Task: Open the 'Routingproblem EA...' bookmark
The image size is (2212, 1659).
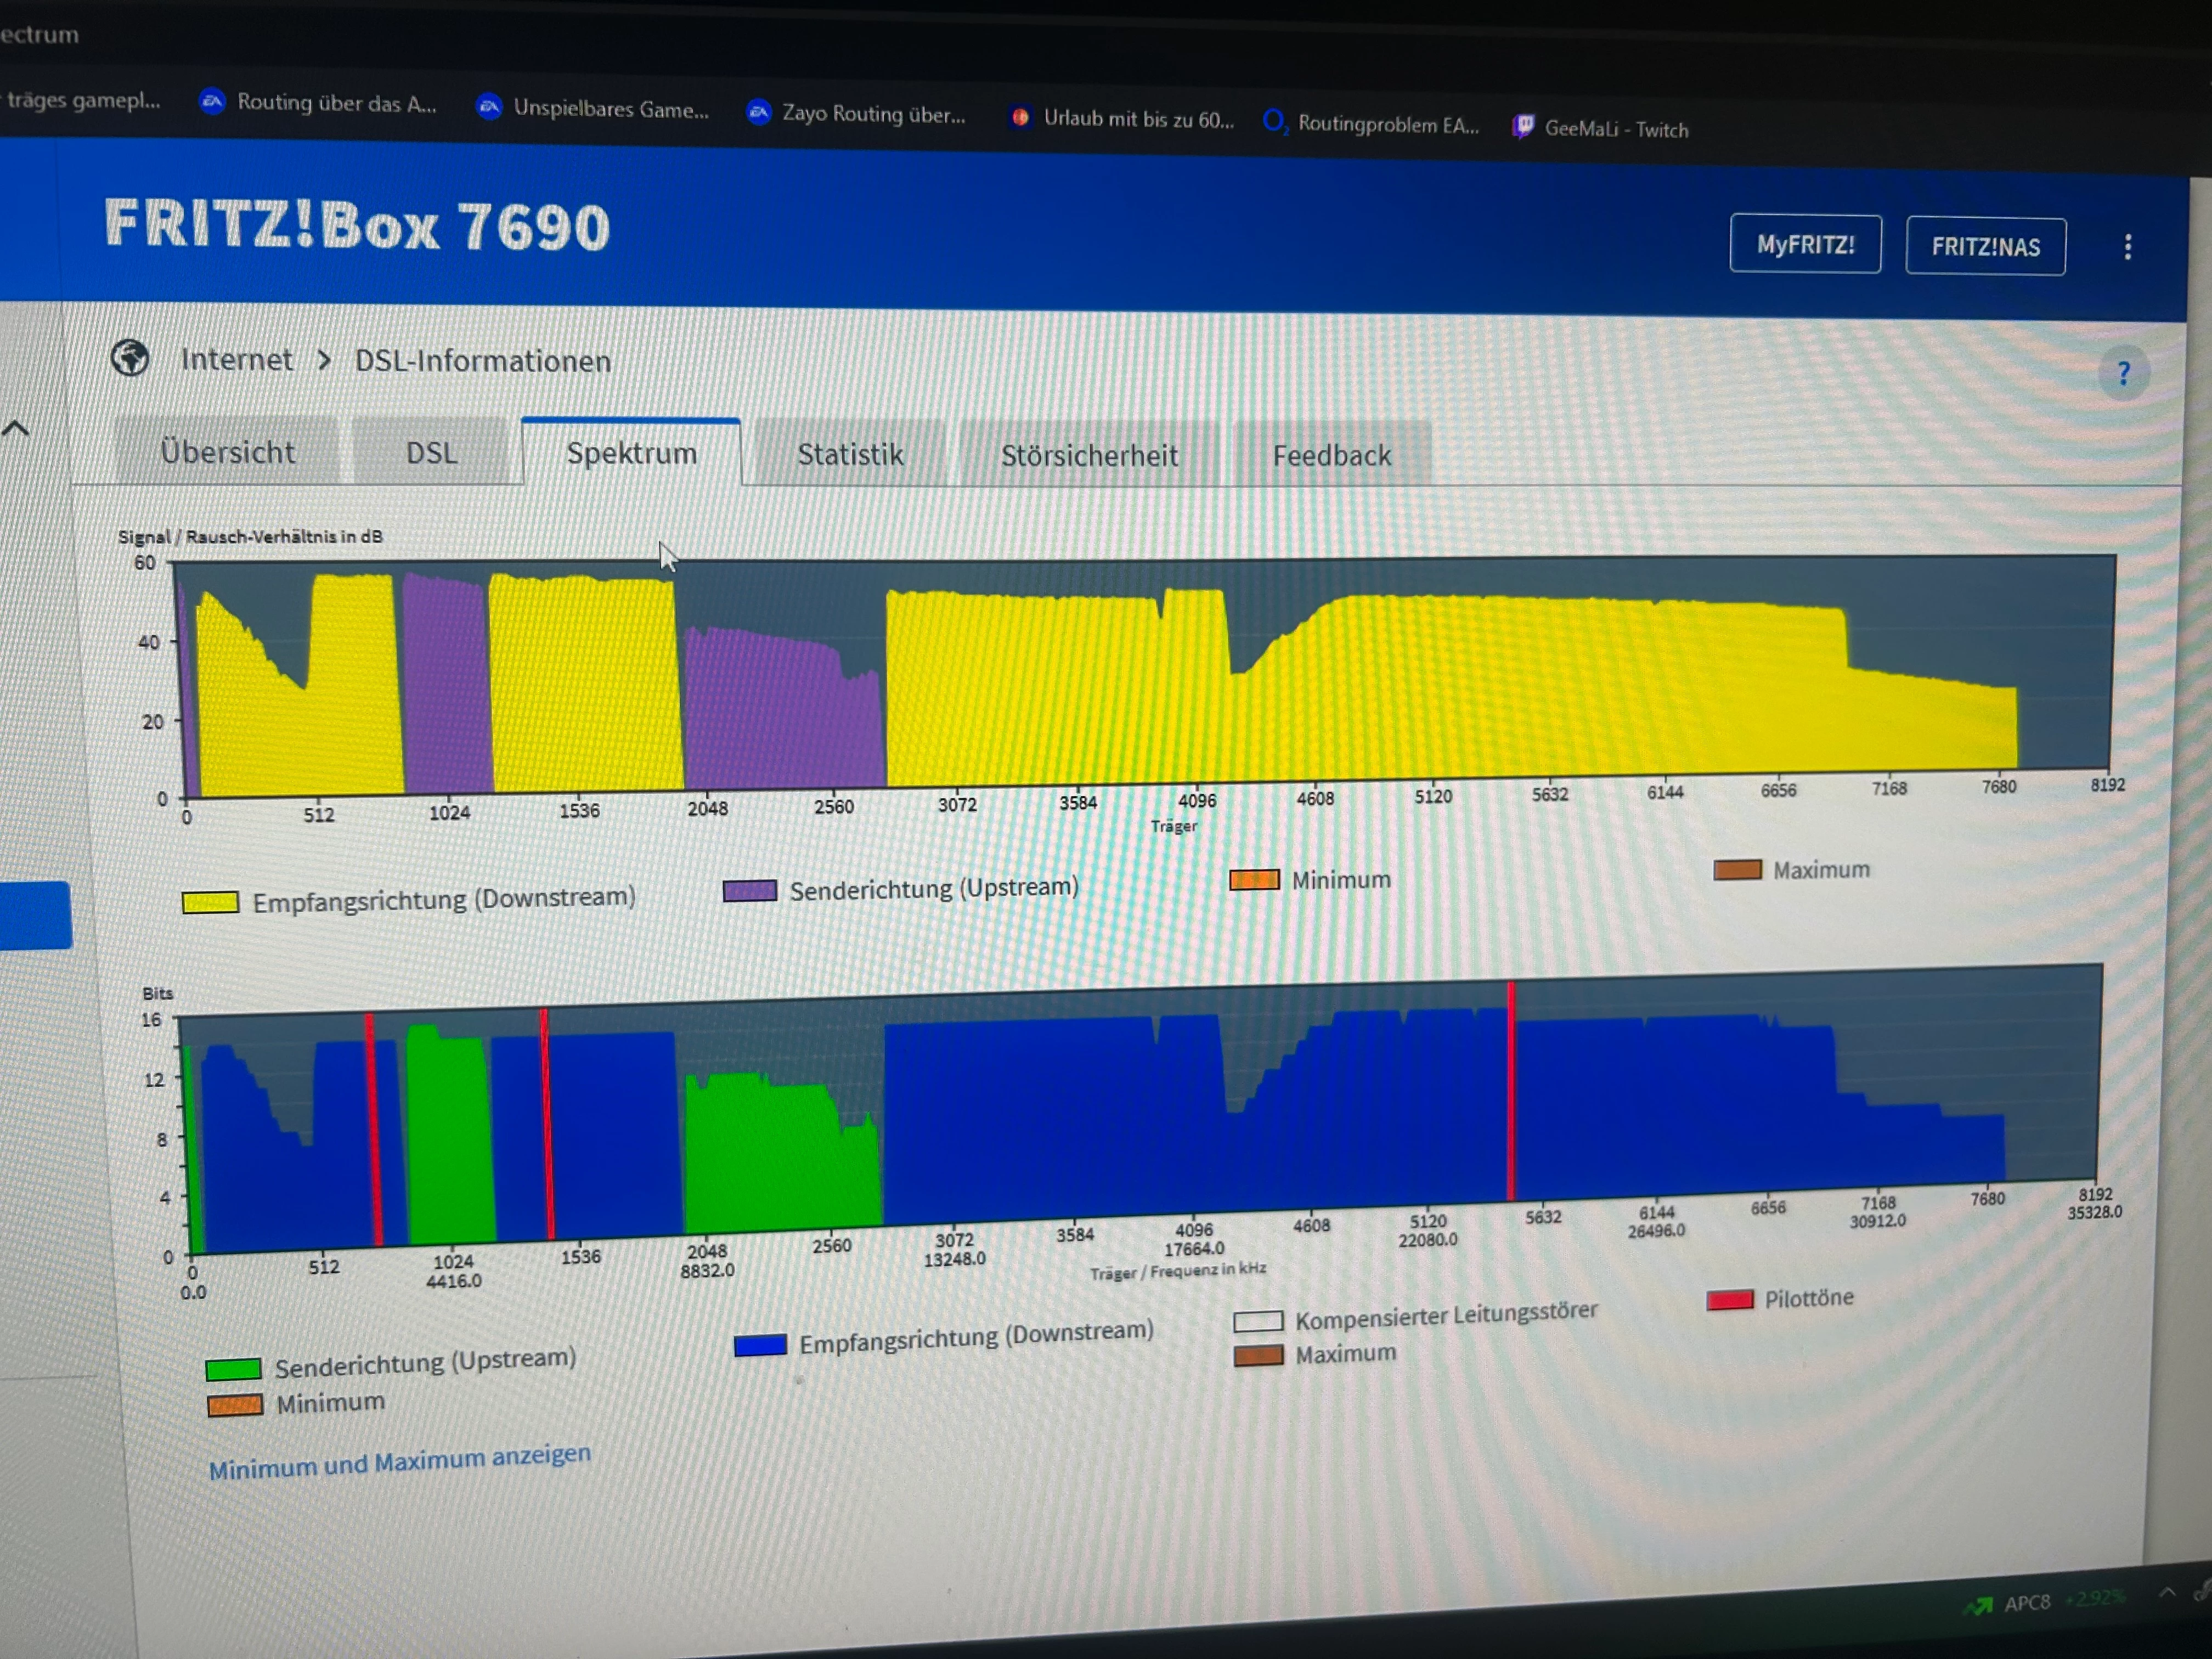Action: (x=1371, y=124)
